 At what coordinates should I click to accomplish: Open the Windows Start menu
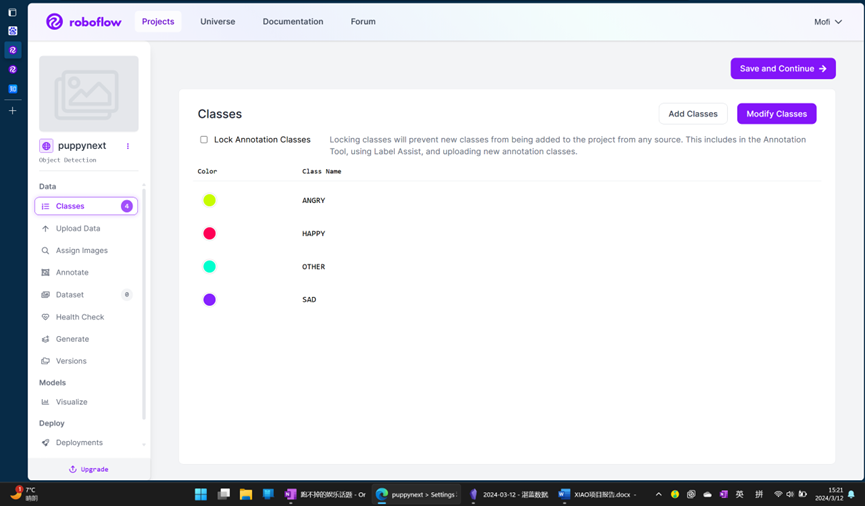201,494
